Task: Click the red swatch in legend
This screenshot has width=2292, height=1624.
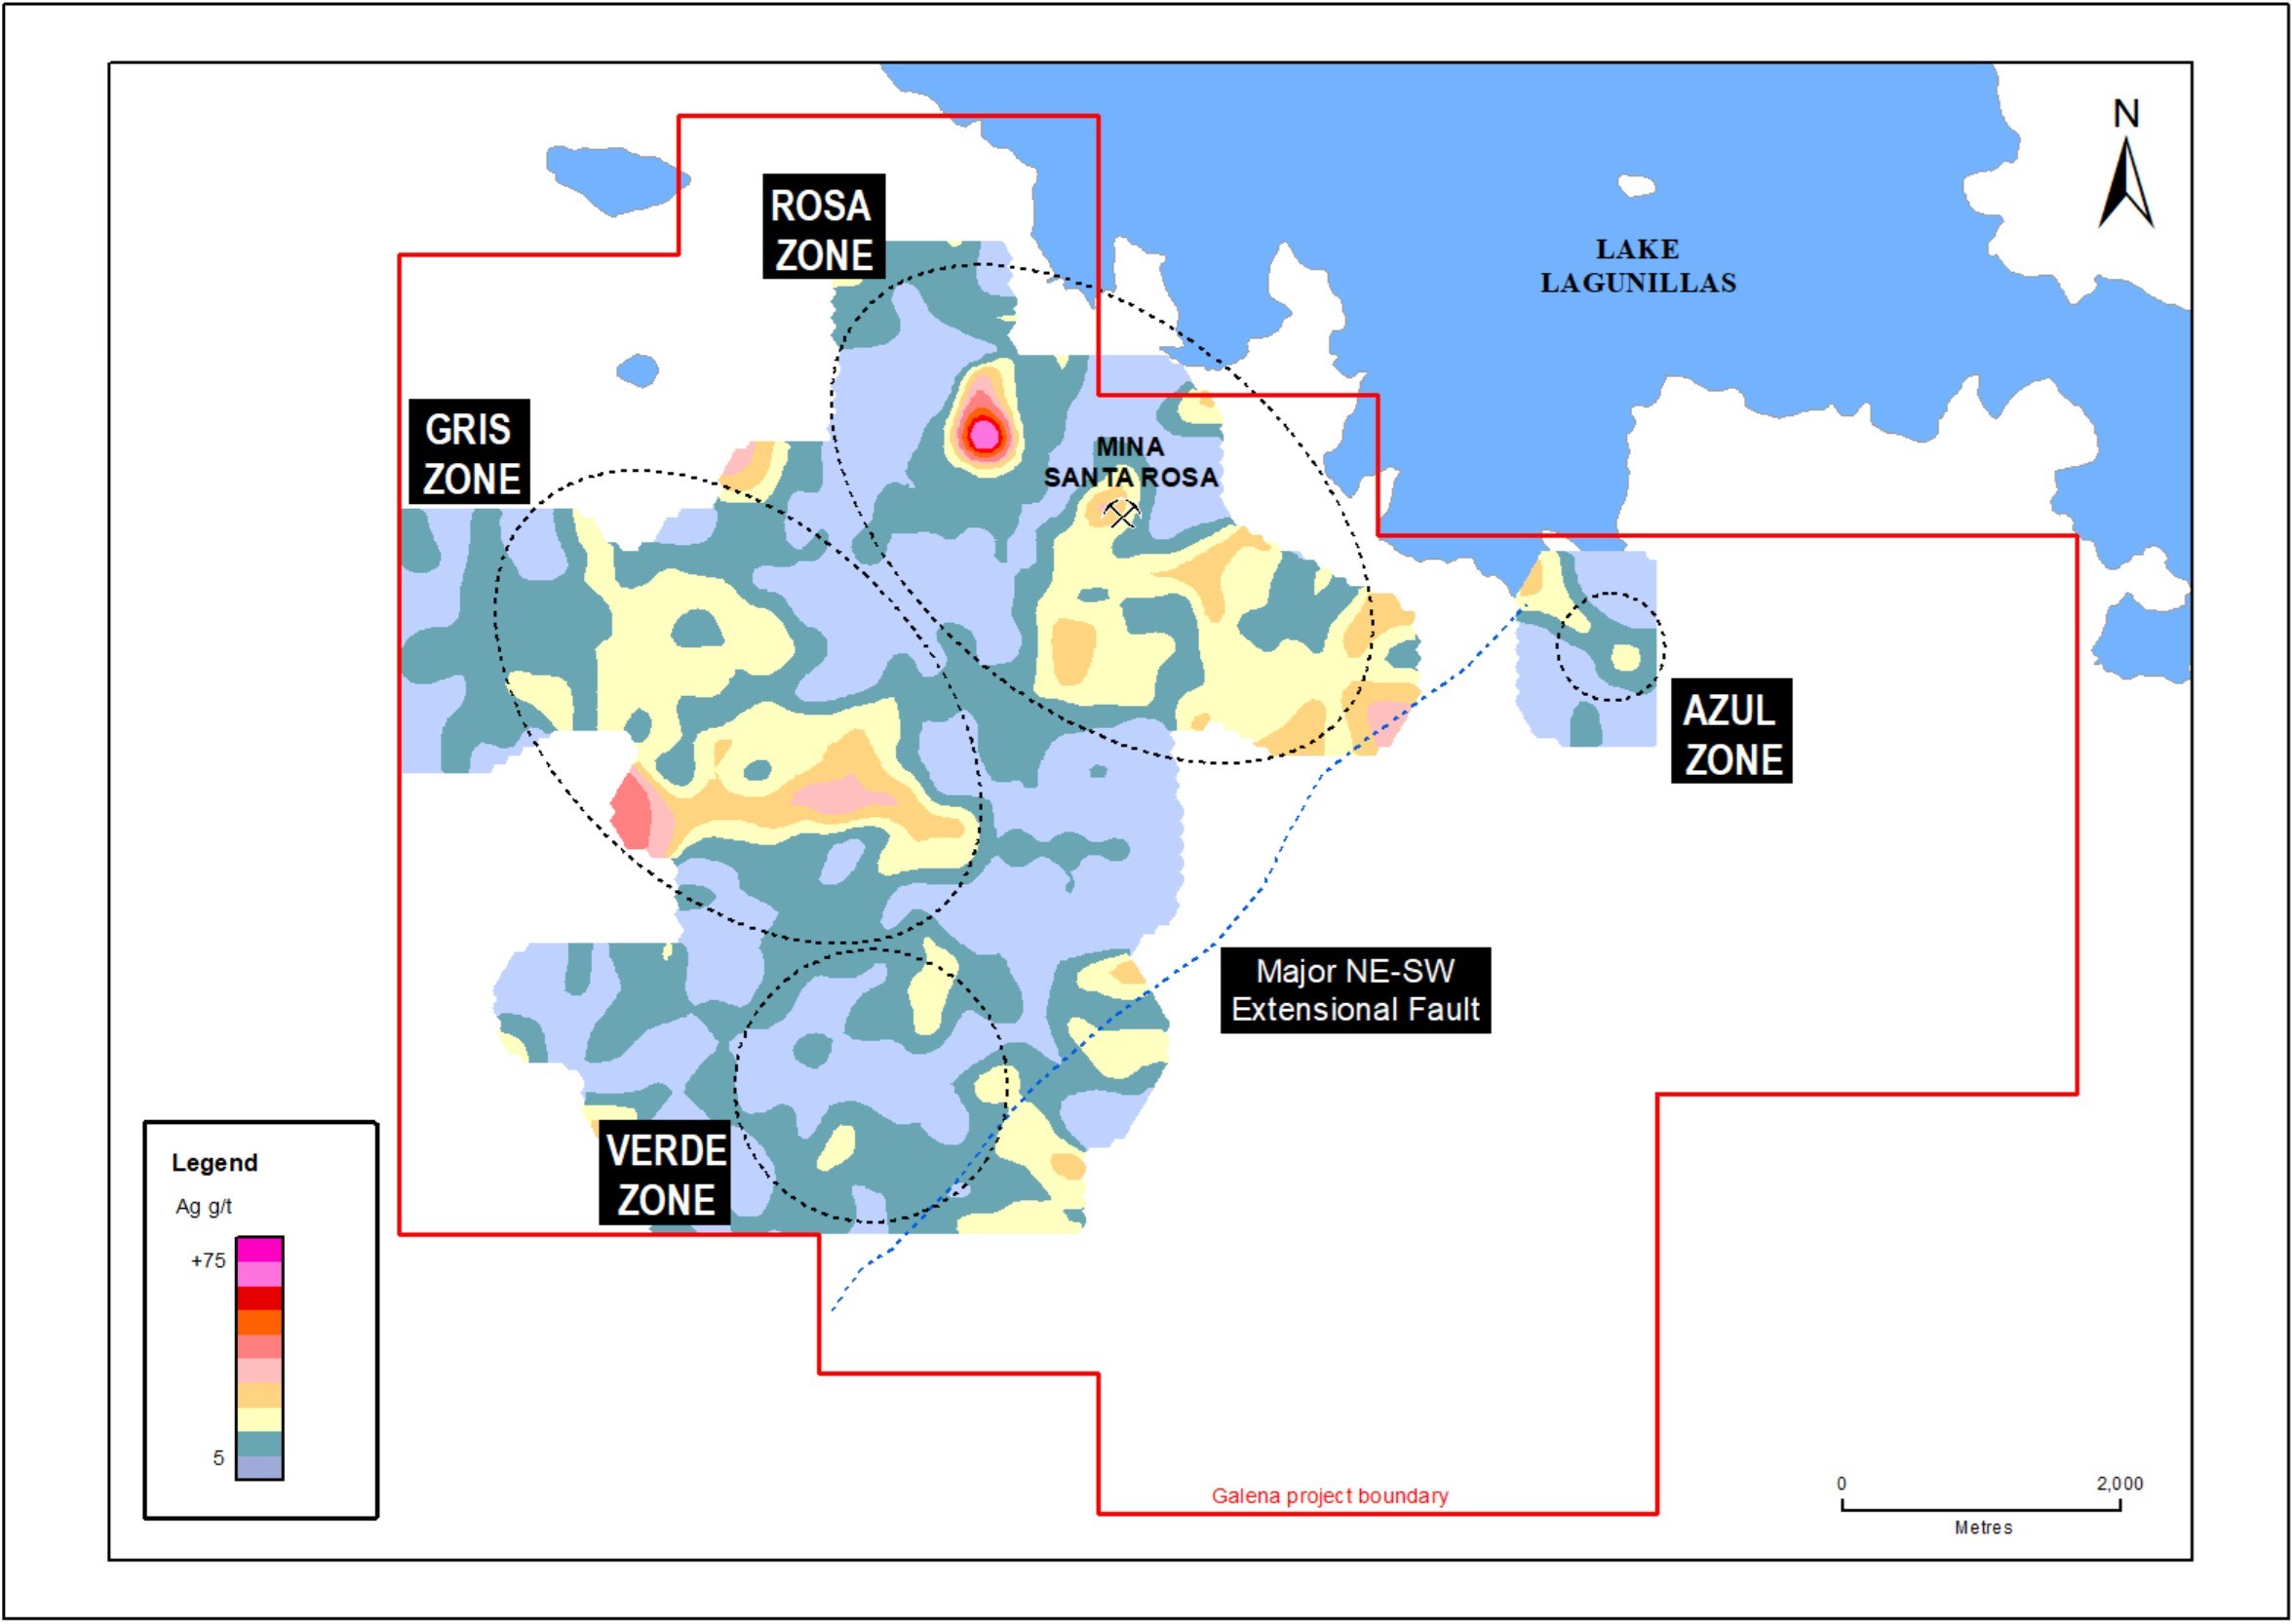Action: (x=260, y=1298)
